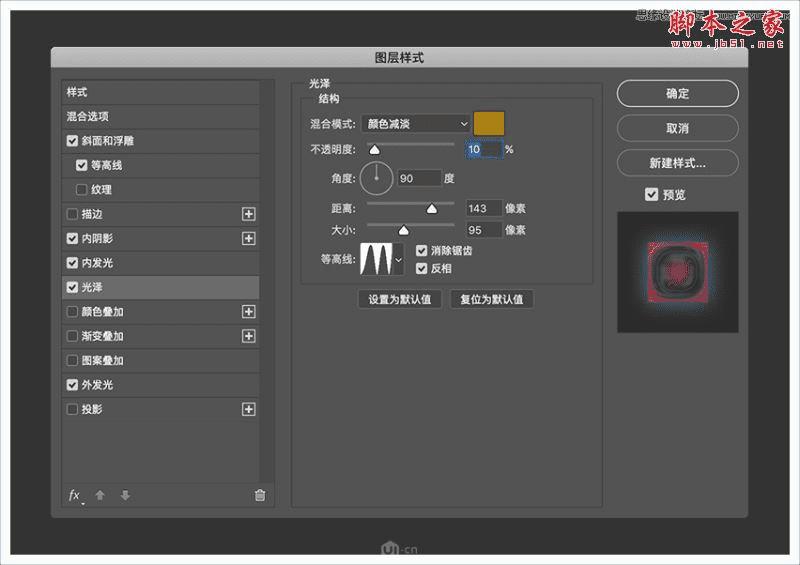
Task: Enable 颜色叠加 checkbox
Action: [x=72, y=311]
